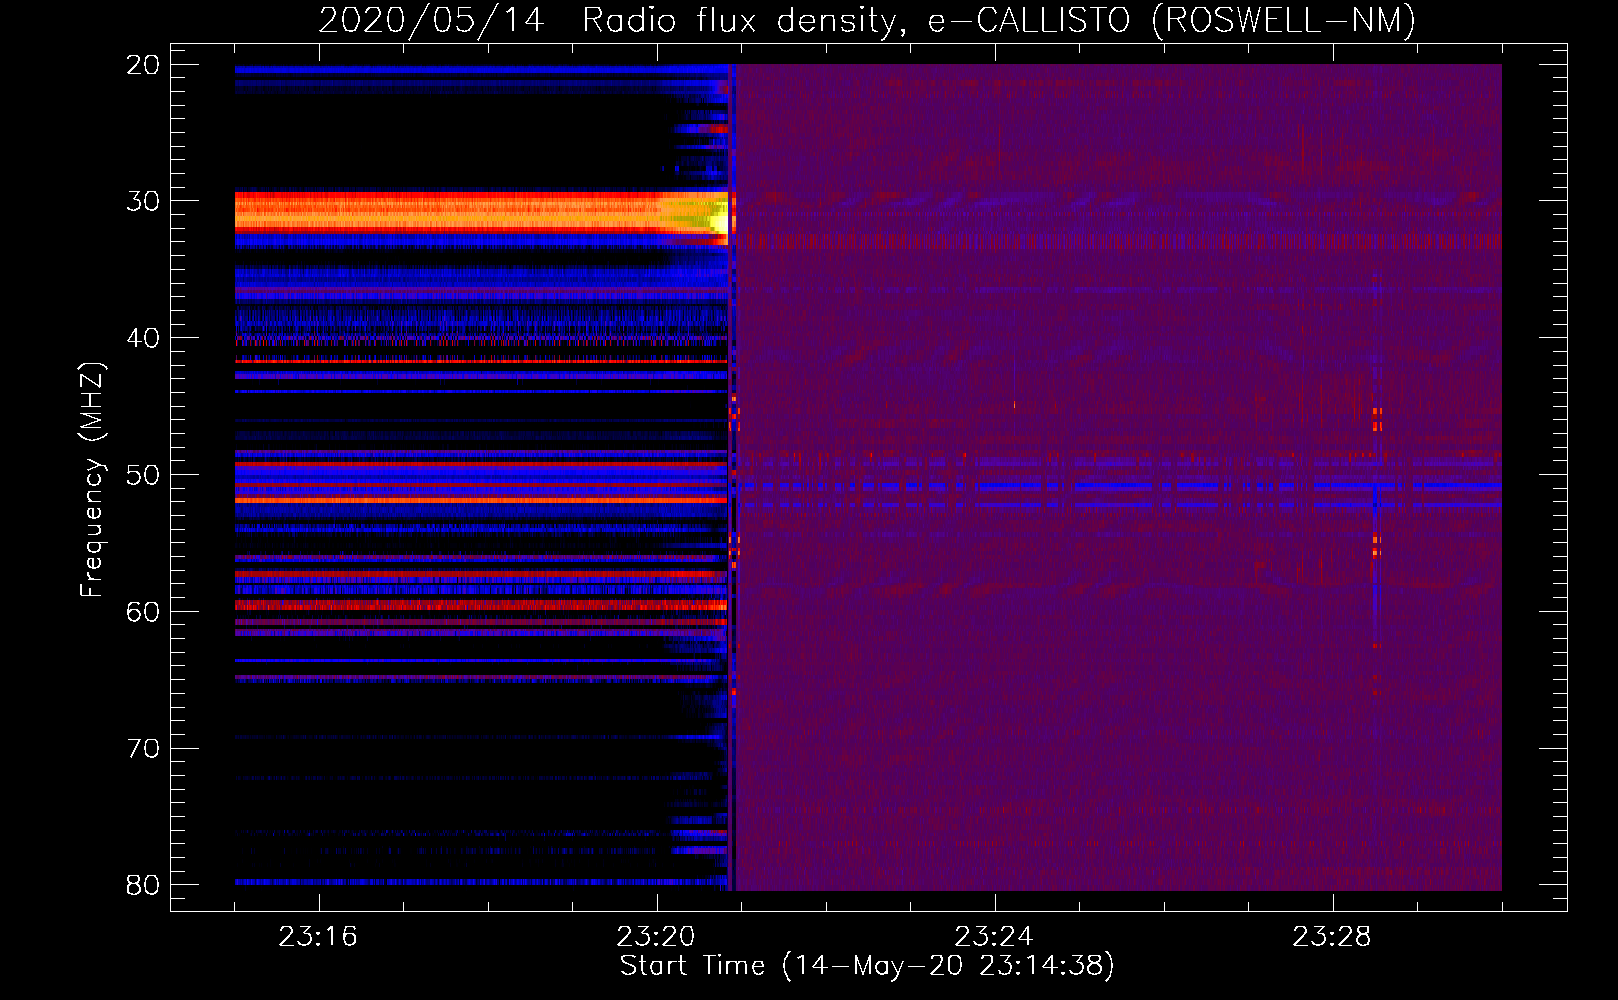This screenshot has height=1000, width=1618.
Task: Click the red band near 60 MHz before 23:20
Action: click(x=481, y=605)
